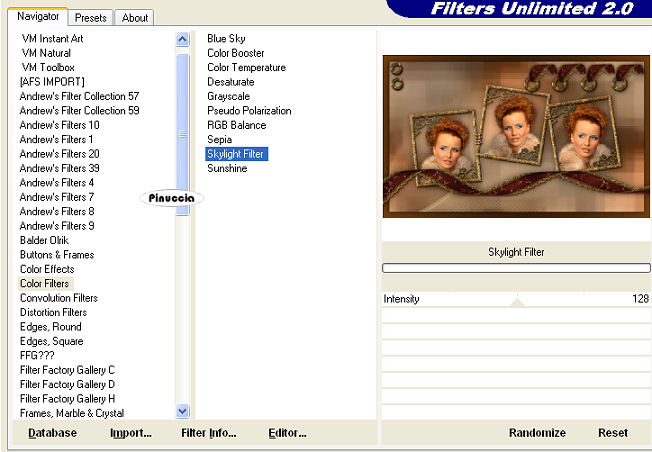This screenshot has height=452, width=652.
Task: Select Andrew's Filters 39
Action: [59, 168]
